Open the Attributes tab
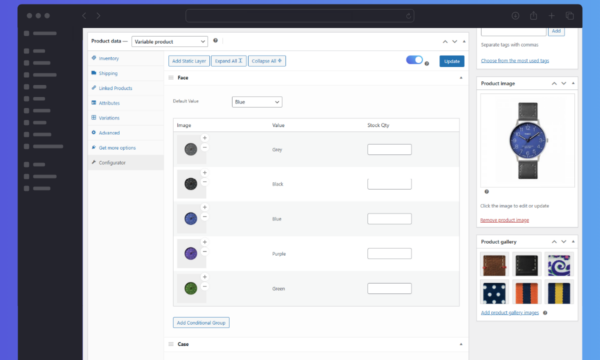Screen dimensions: 600x360 click(x=126, y=103)
